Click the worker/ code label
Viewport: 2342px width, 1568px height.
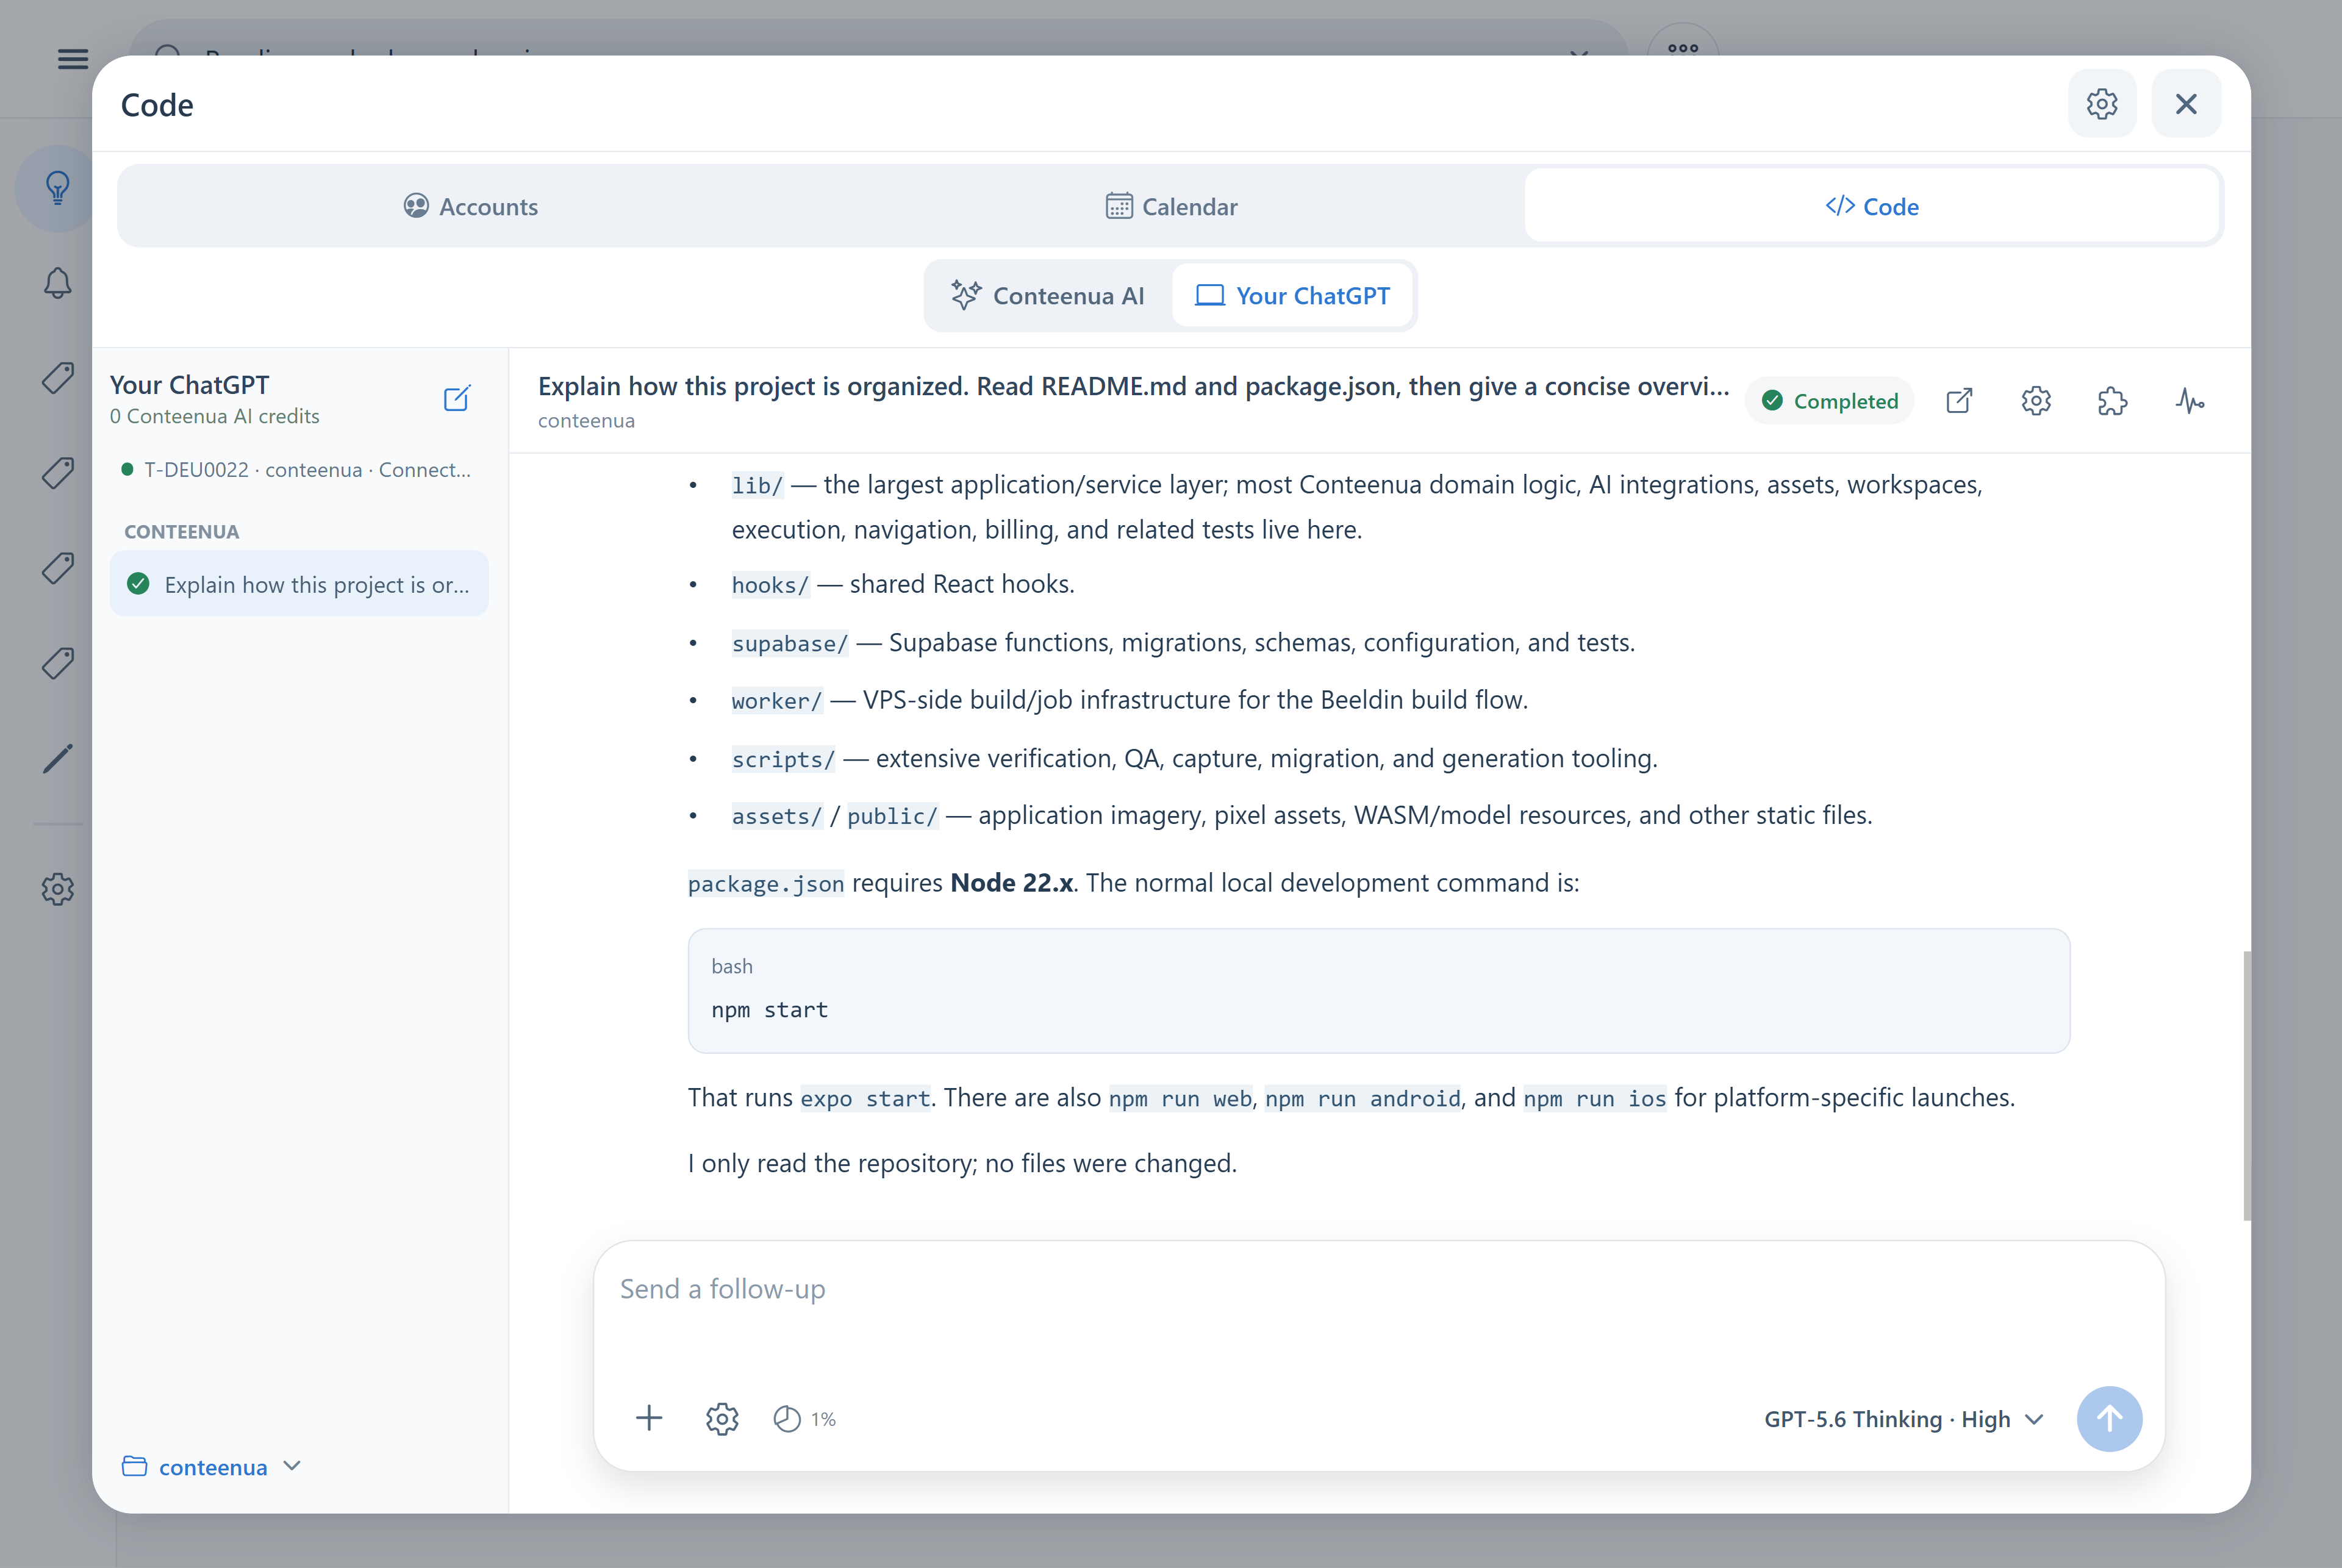(x=776, y=700)
